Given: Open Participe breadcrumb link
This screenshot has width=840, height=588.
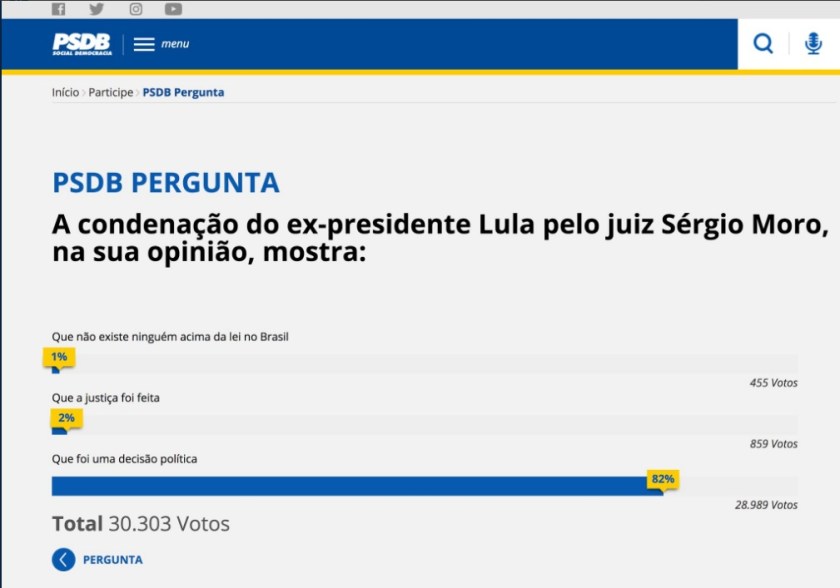Looking at the screenshot, I should pyautogui.click(x=110, y=92).
